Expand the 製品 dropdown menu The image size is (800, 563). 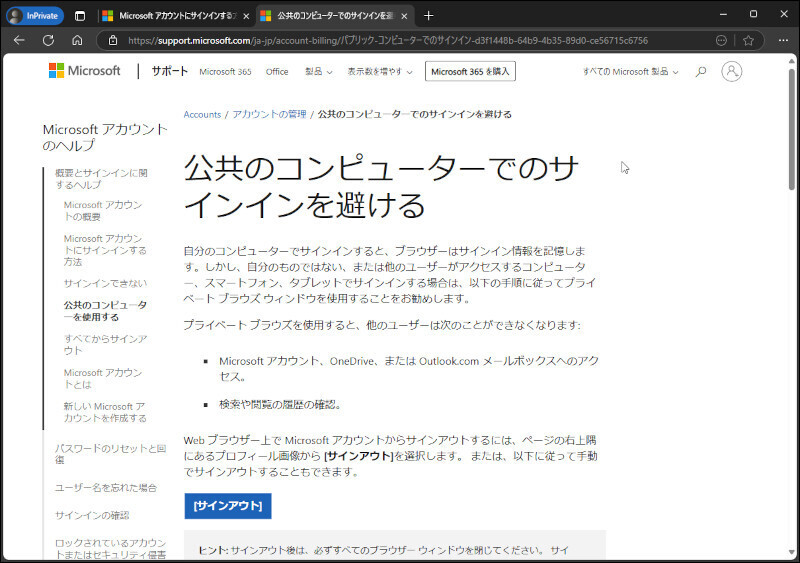click(318, 71)
